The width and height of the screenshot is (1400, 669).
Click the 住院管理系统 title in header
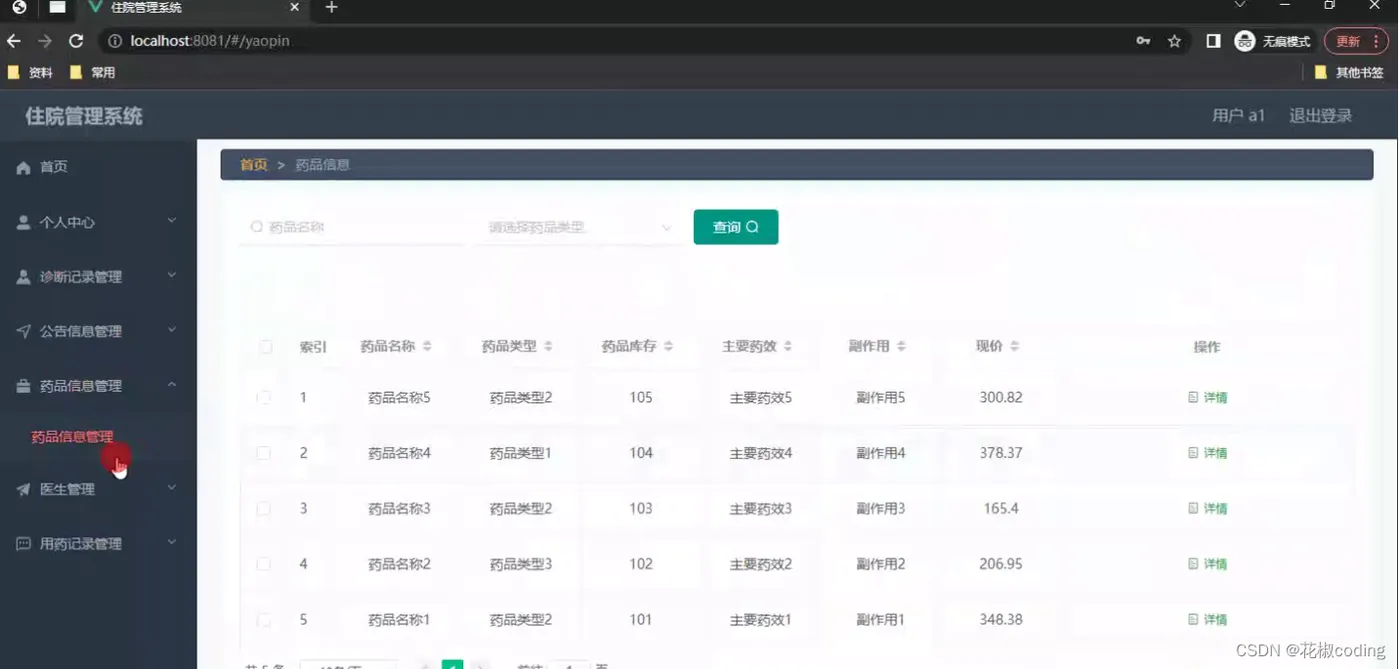(x=84, y=116)
